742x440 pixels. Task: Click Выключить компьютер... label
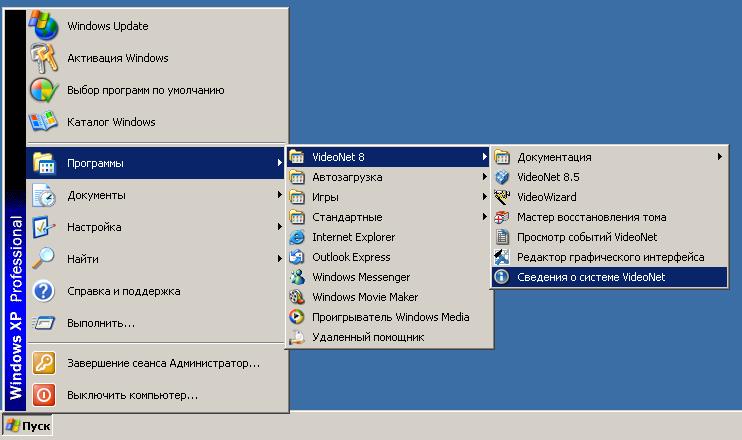[132, 395]
